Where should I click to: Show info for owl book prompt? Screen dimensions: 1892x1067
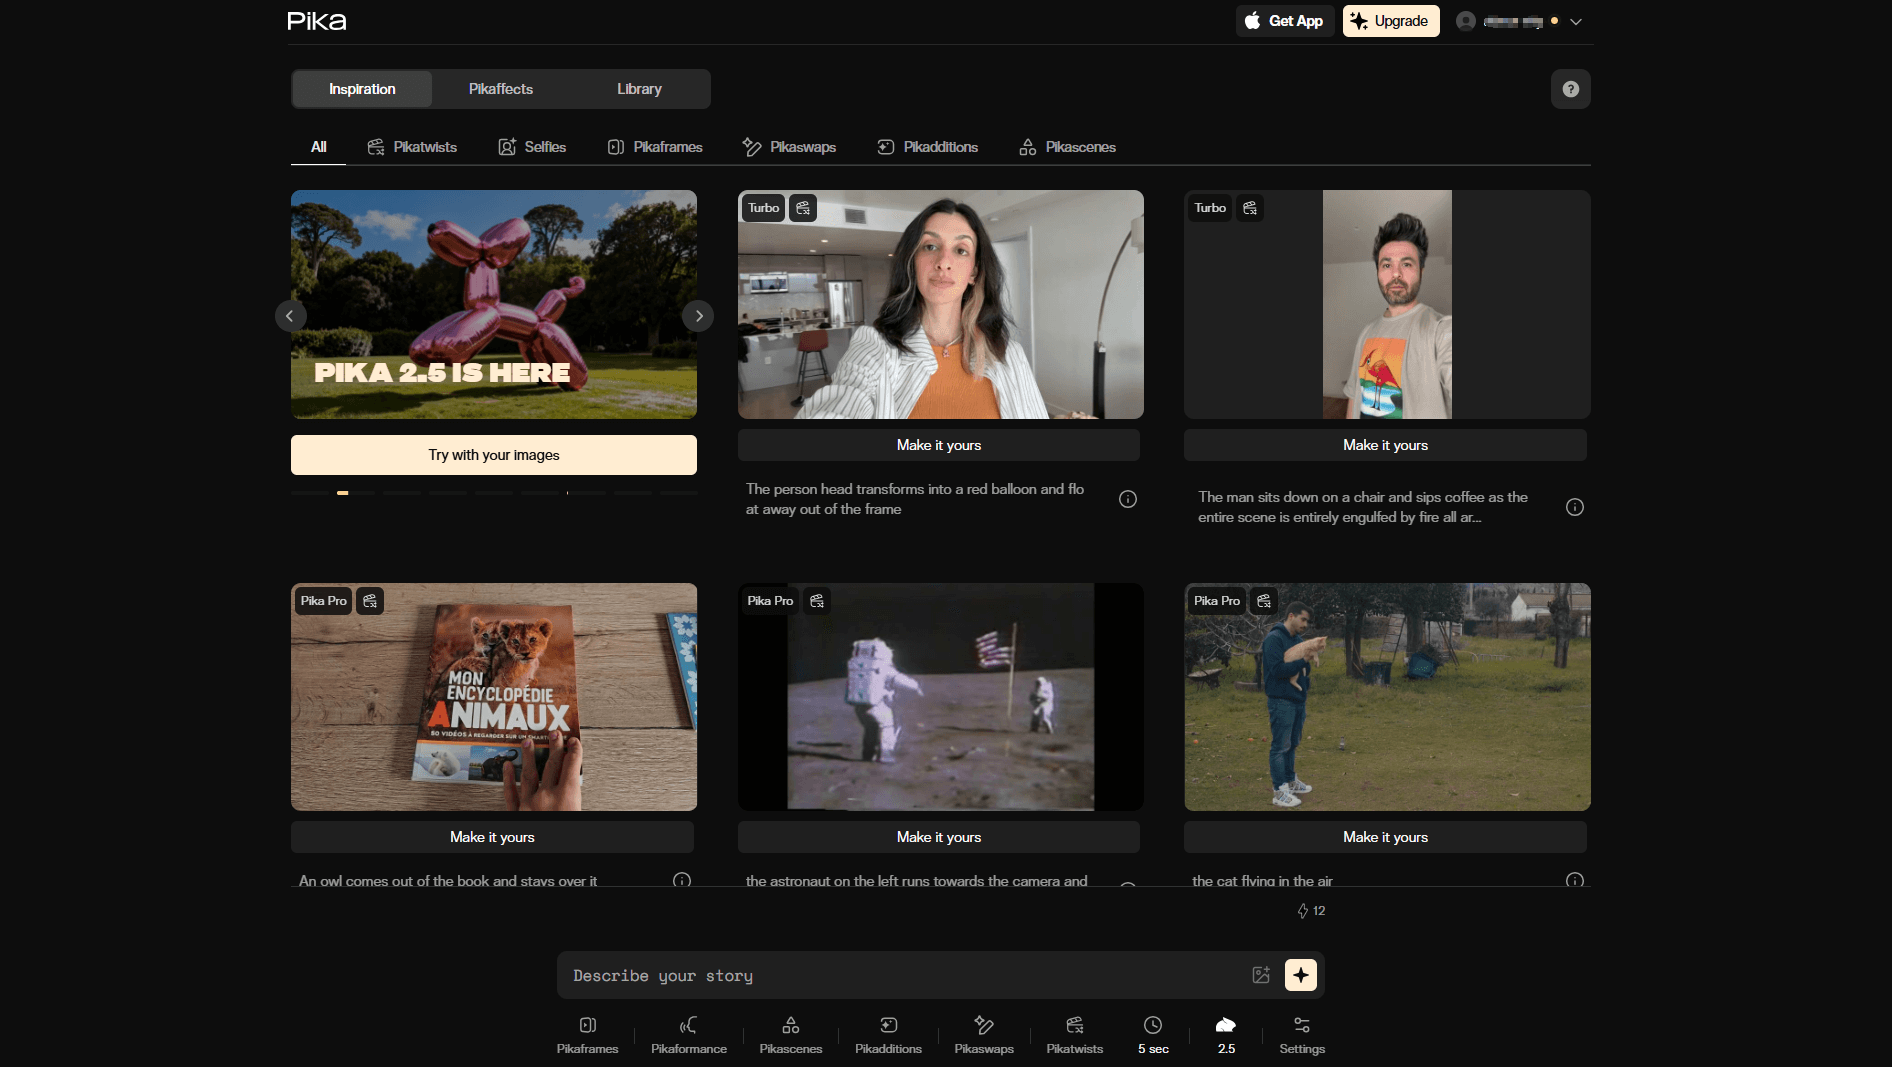tap(682, 880)
